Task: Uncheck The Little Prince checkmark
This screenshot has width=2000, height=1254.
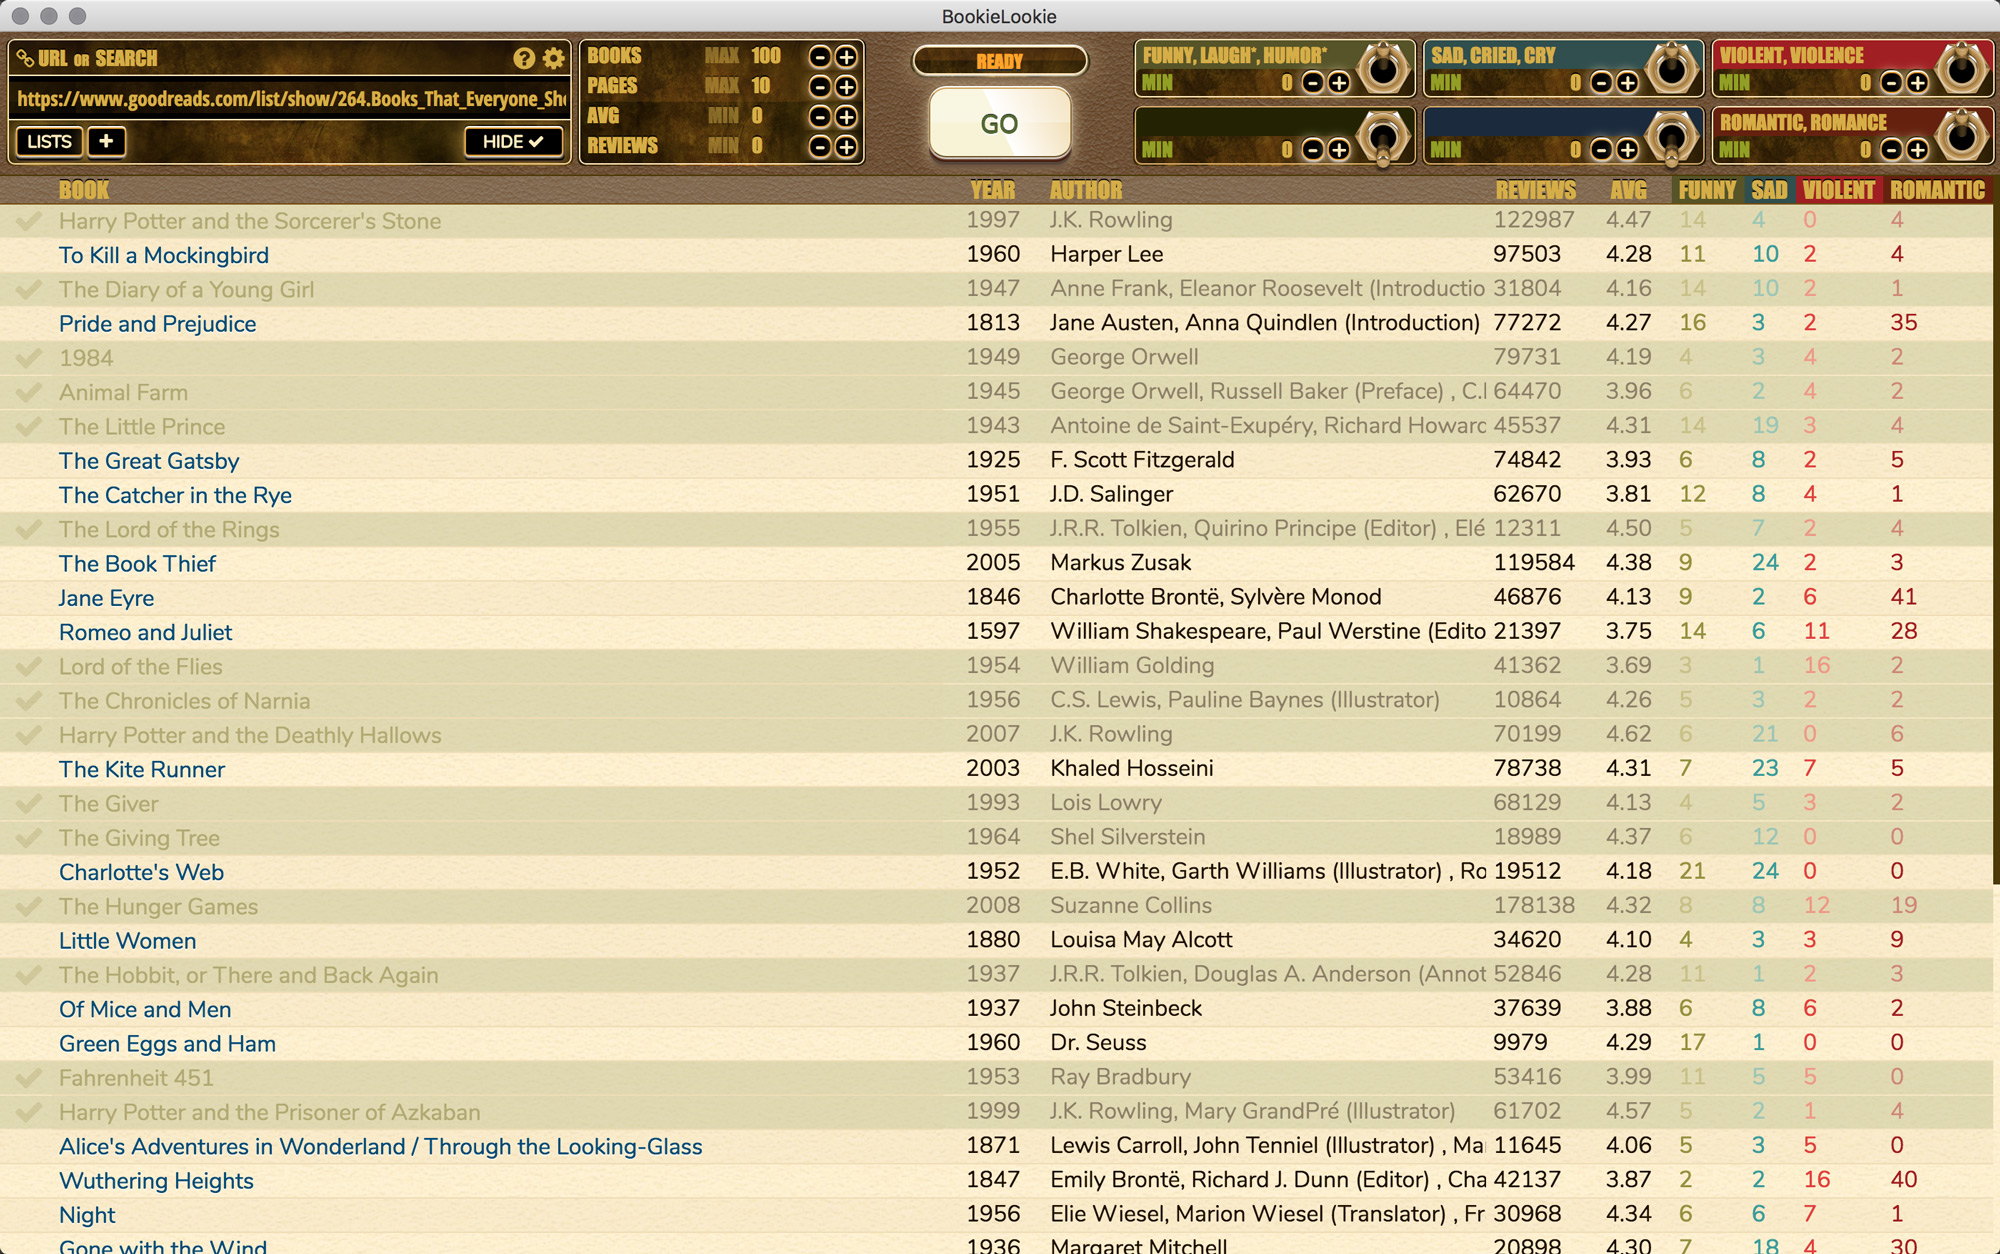Action: pyautogui.click(x=29, y=426)
